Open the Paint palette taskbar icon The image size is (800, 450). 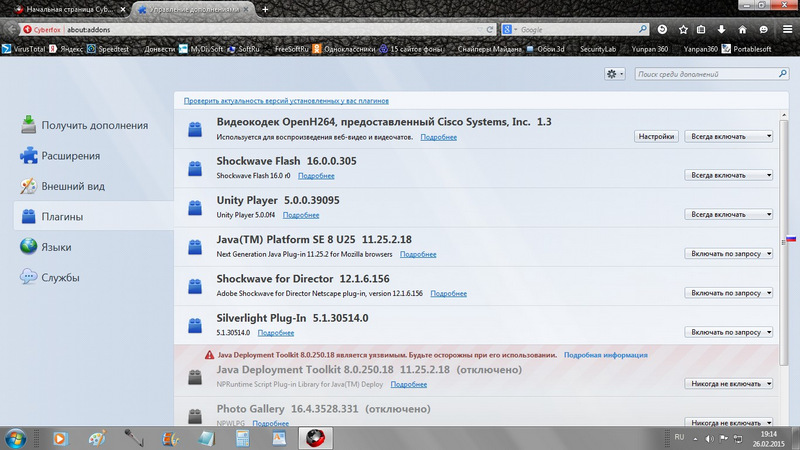pos(97,438)
